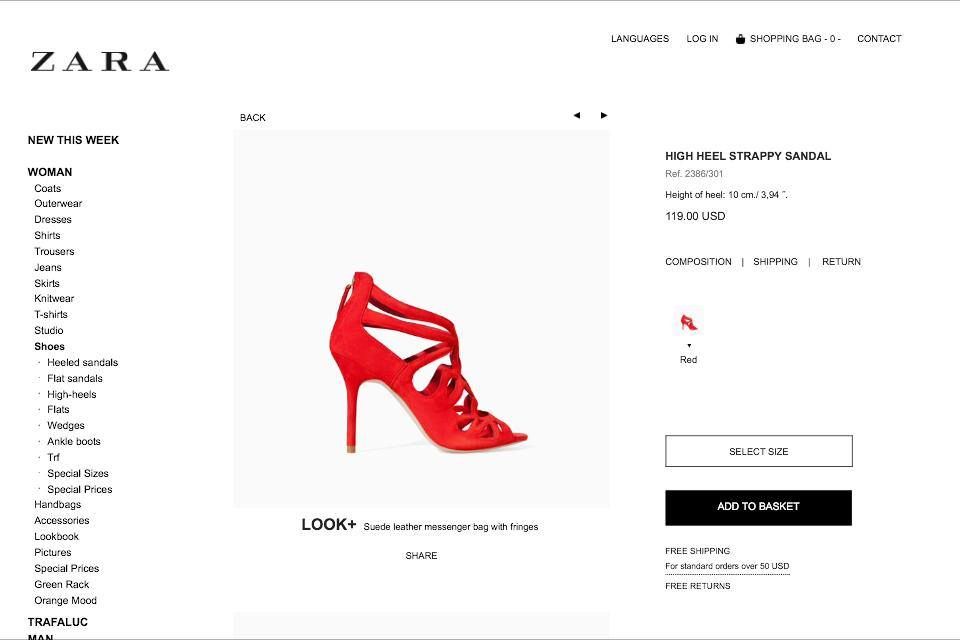Open the Shipping info tab

[775, 262]
